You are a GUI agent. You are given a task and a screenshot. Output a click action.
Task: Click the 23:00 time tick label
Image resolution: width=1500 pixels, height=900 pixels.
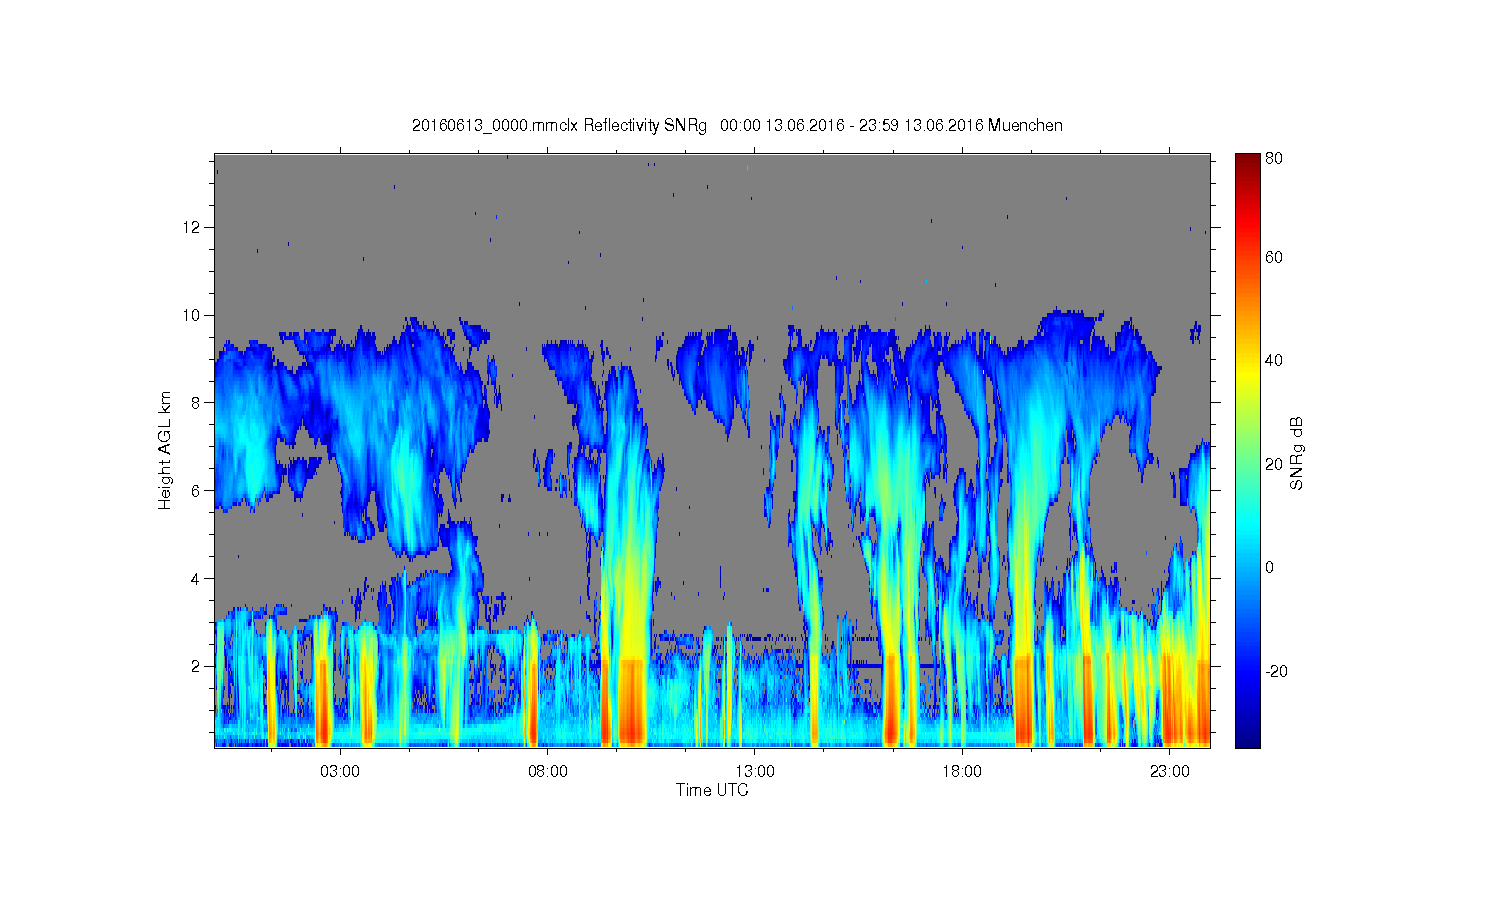(x=1169, y=772)
